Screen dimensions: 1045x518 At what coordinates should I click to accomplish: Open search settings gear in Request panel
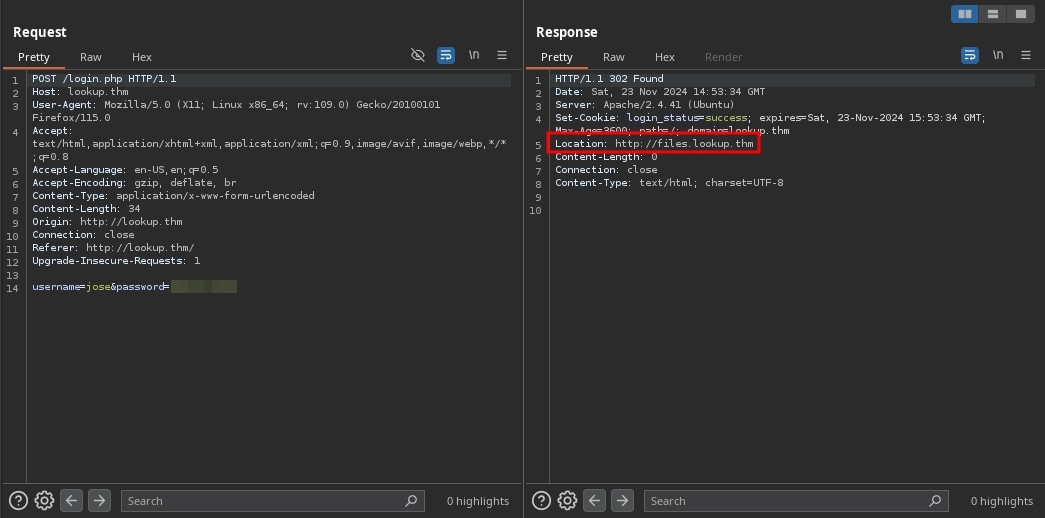[x=44, y=501]
